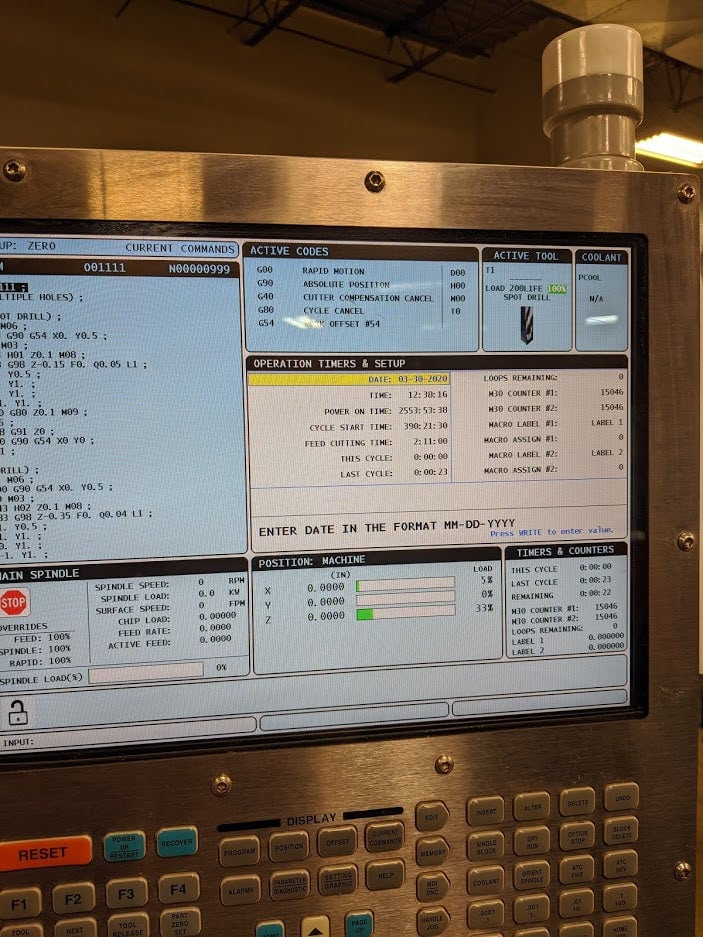703x937 pixels.
Task: Open the POSITION display
Action: (289, 846)
